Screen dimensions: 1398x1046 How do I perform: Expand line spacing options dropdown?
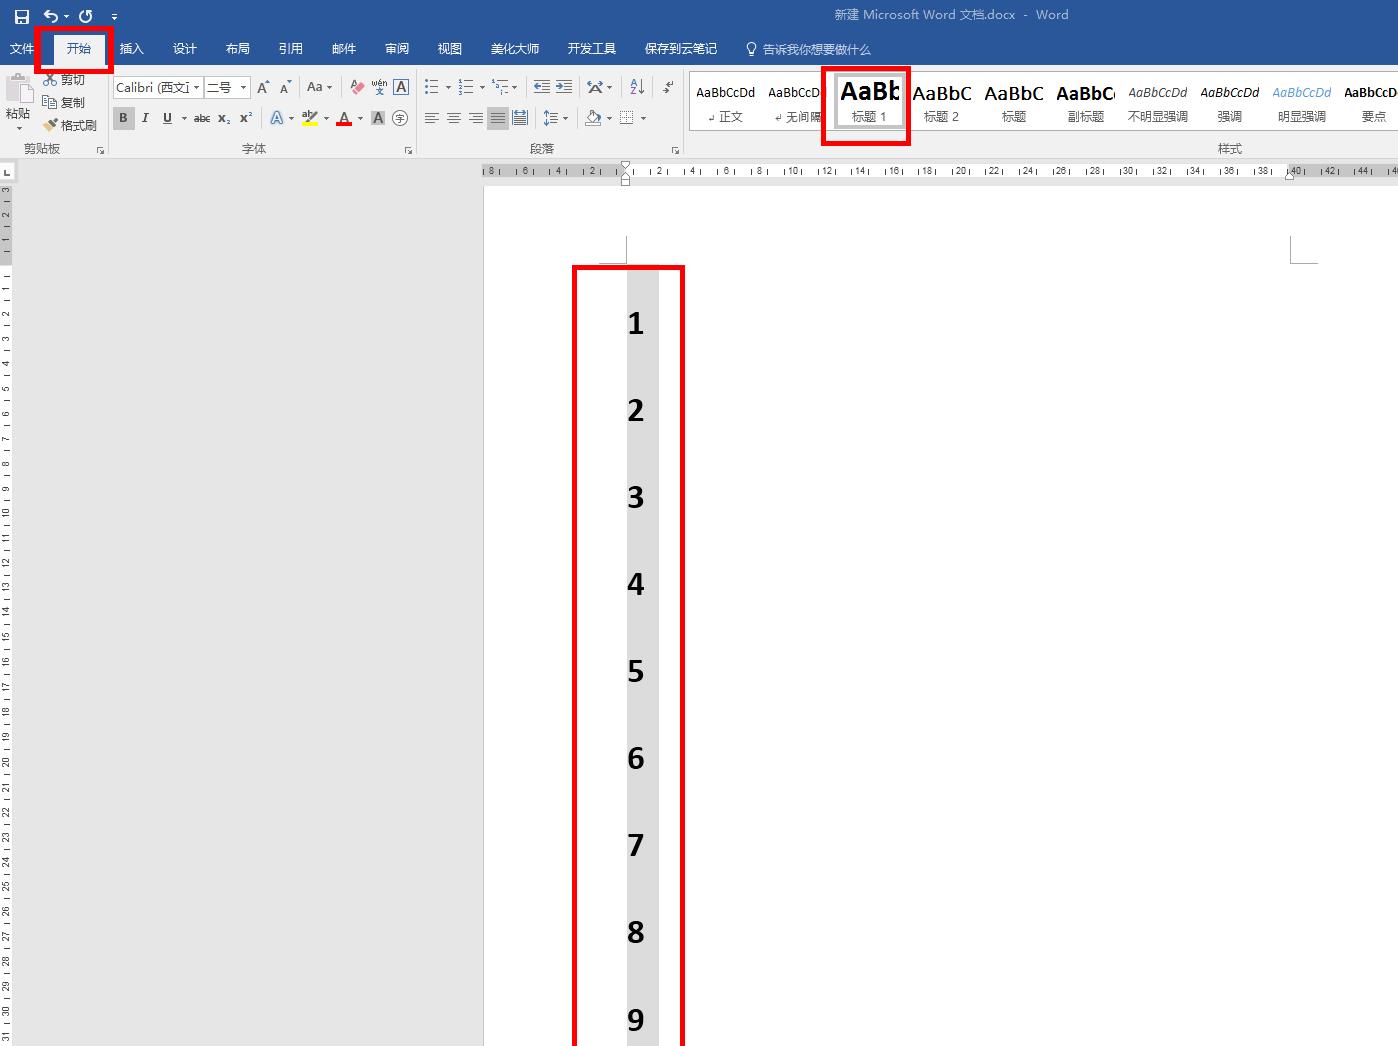(x=566, y=118)
